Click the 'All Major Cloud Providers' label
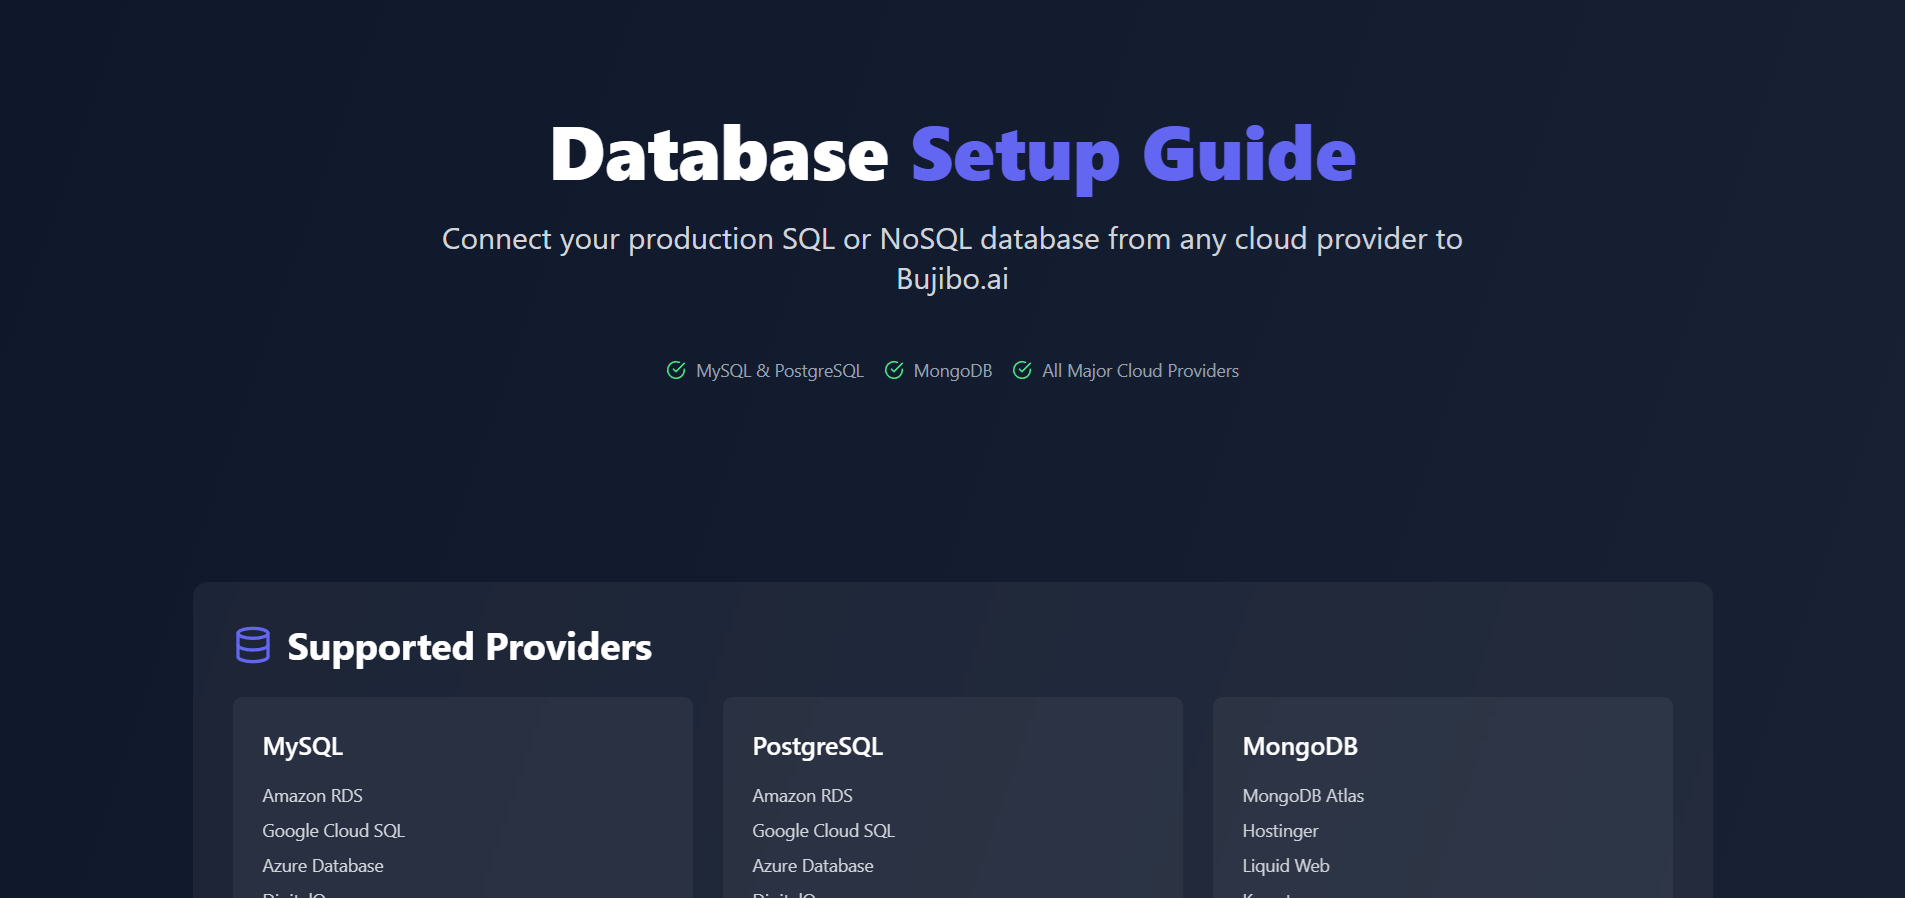This screenshot has height=898, width=1905. 1140,371
